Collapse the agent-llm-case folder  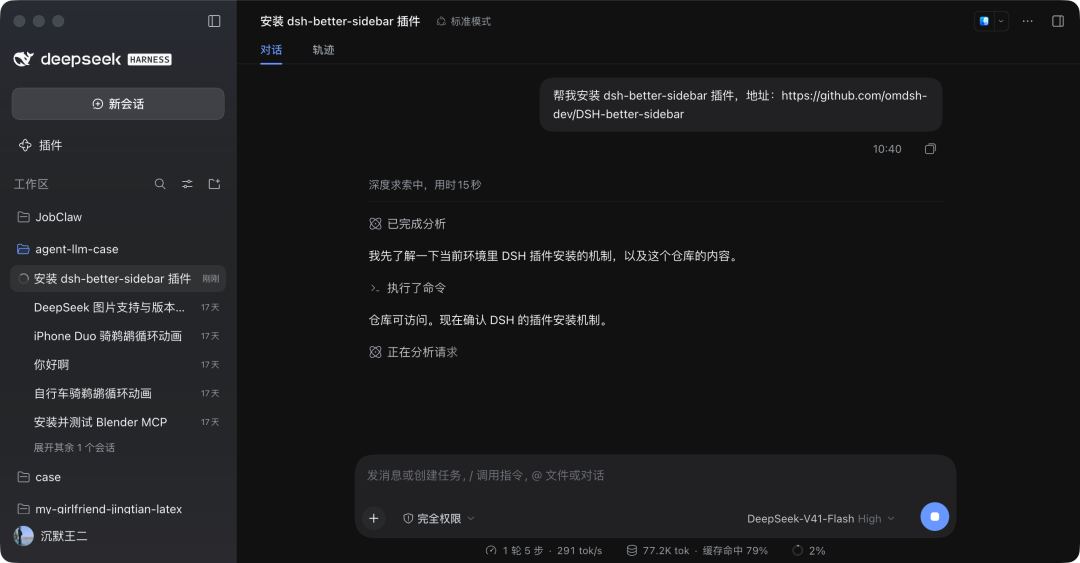pos(118,249)
